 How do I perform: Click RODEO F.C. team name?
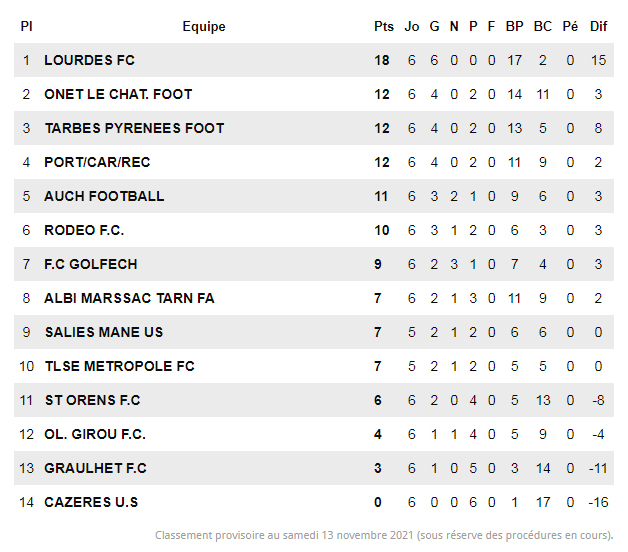coord(84,230)
